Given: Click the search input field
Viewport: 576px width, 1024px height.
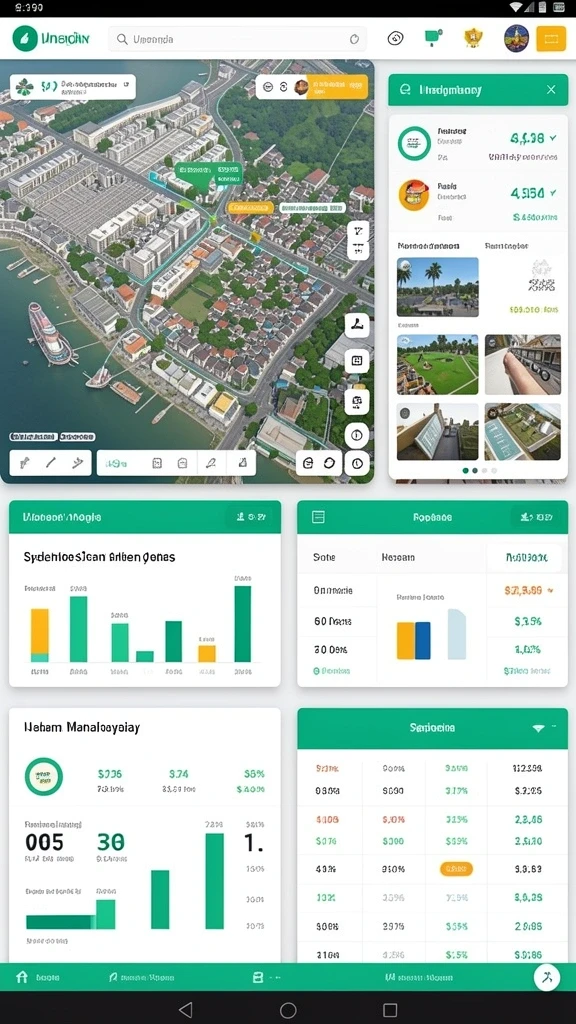Looking at the screenshot, I should pos(237,39).
